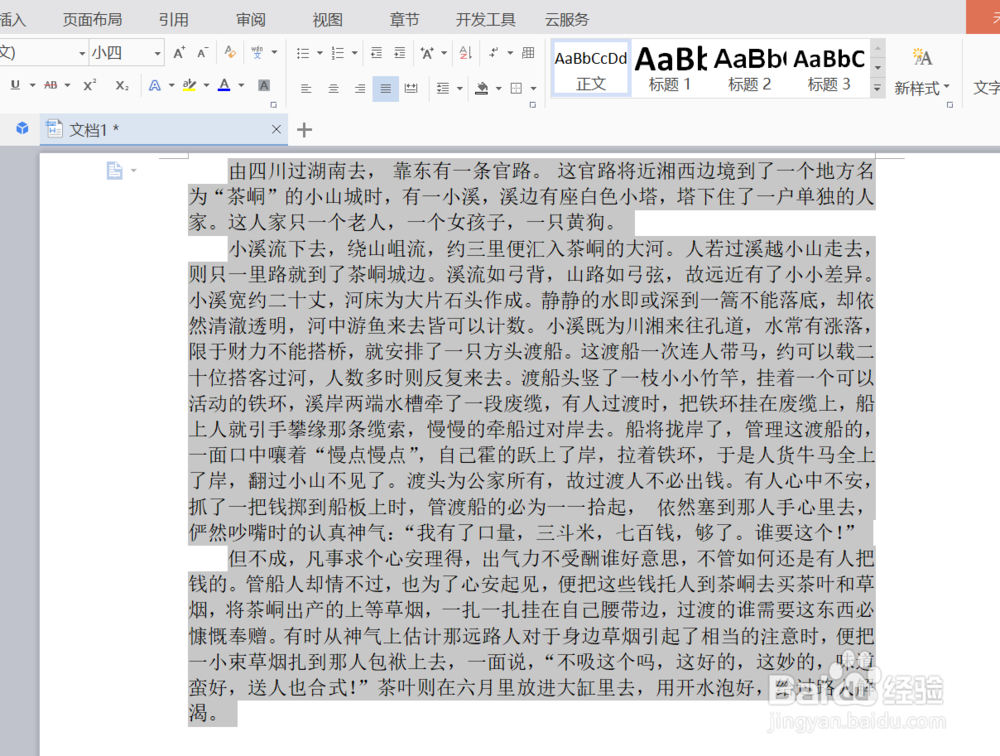Open the font size 小四 dropdown
Viewport: 1000px width, 756px height.
158,53
